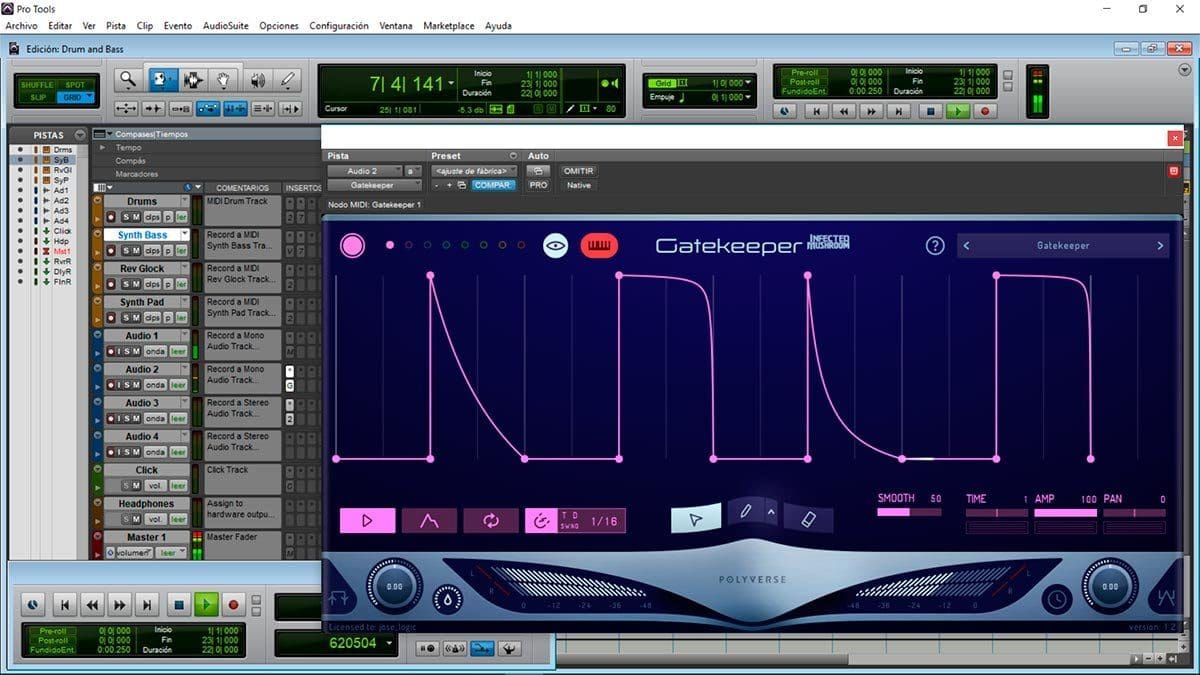
Task: Toggle Gatekeeper eye visibility button
Action: (x=555, y=245)
